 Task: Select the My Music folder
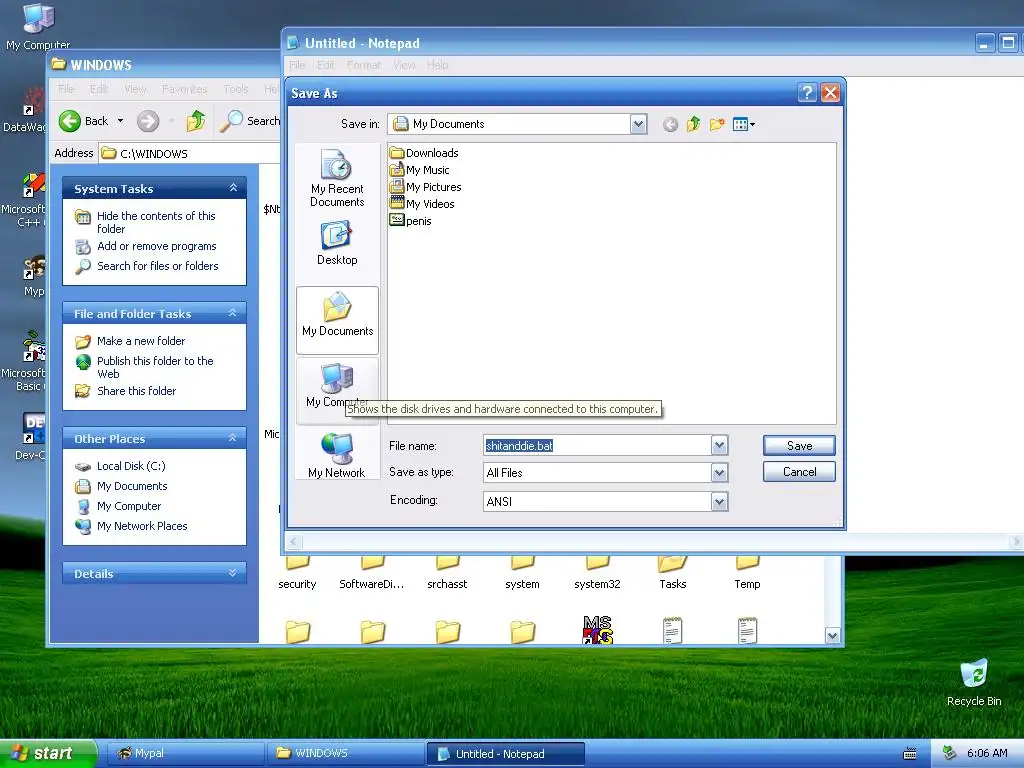pos(419,170)
